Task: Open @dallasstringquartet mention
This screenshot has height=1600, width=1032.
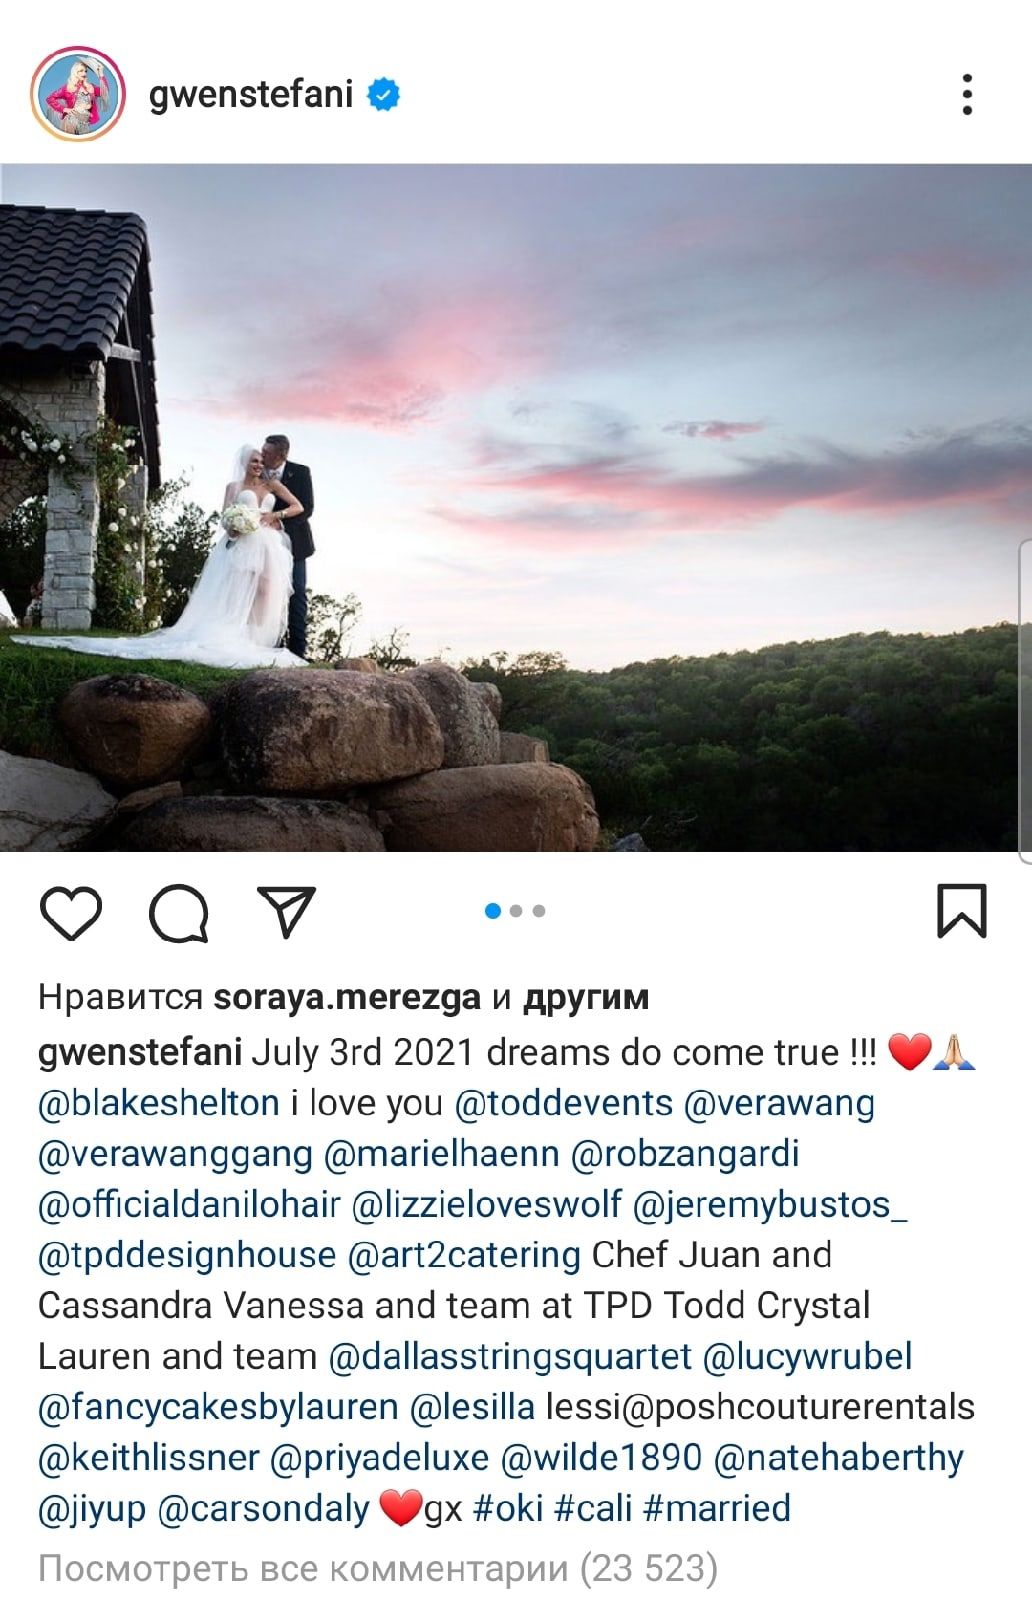Action: 510,1357
